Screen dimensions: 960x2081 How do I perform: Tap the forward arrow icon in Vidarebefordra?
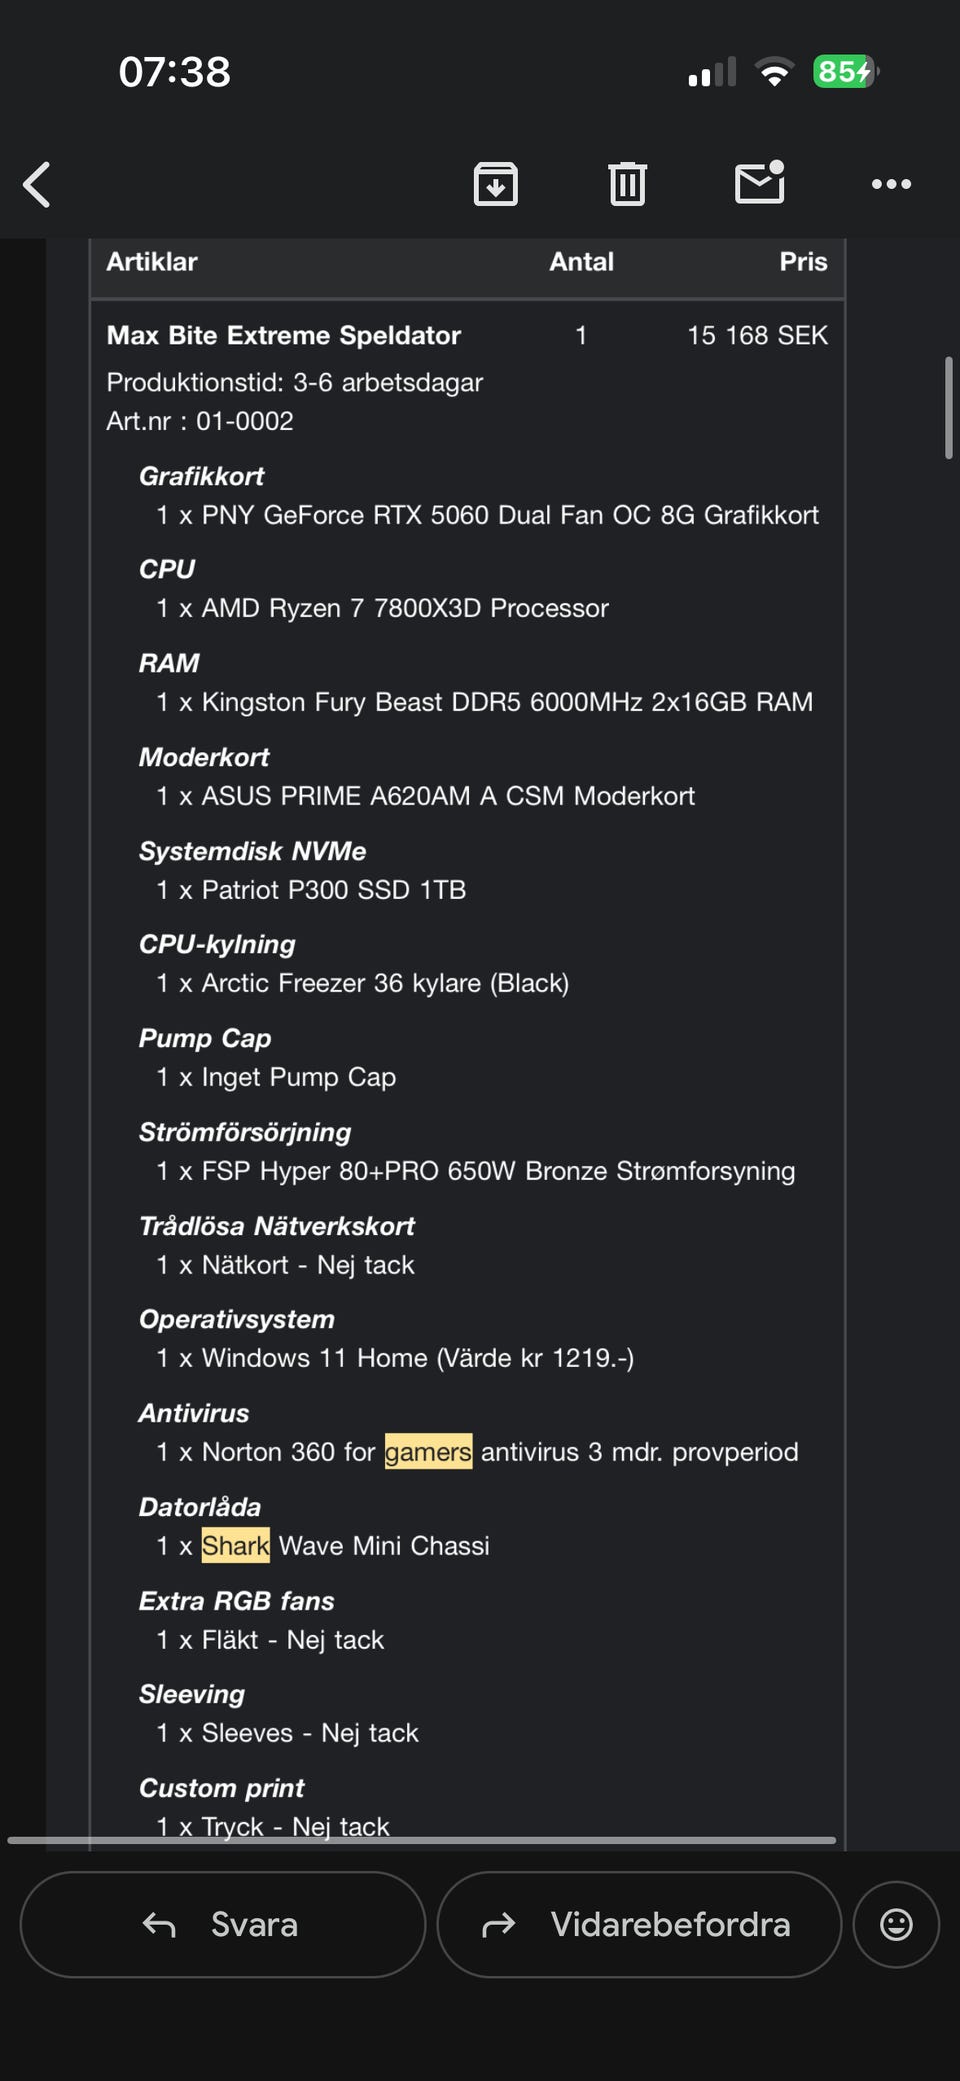tap(498, 1924)
